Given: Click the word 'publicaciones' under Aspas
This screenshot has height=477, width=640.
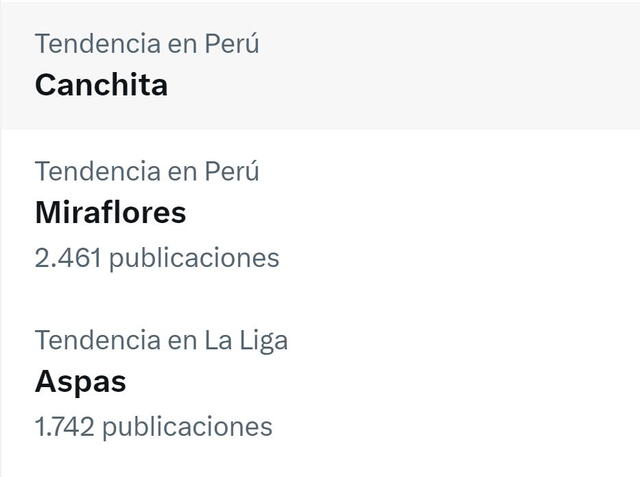Looking at the screenshot, I should (187, 427).
